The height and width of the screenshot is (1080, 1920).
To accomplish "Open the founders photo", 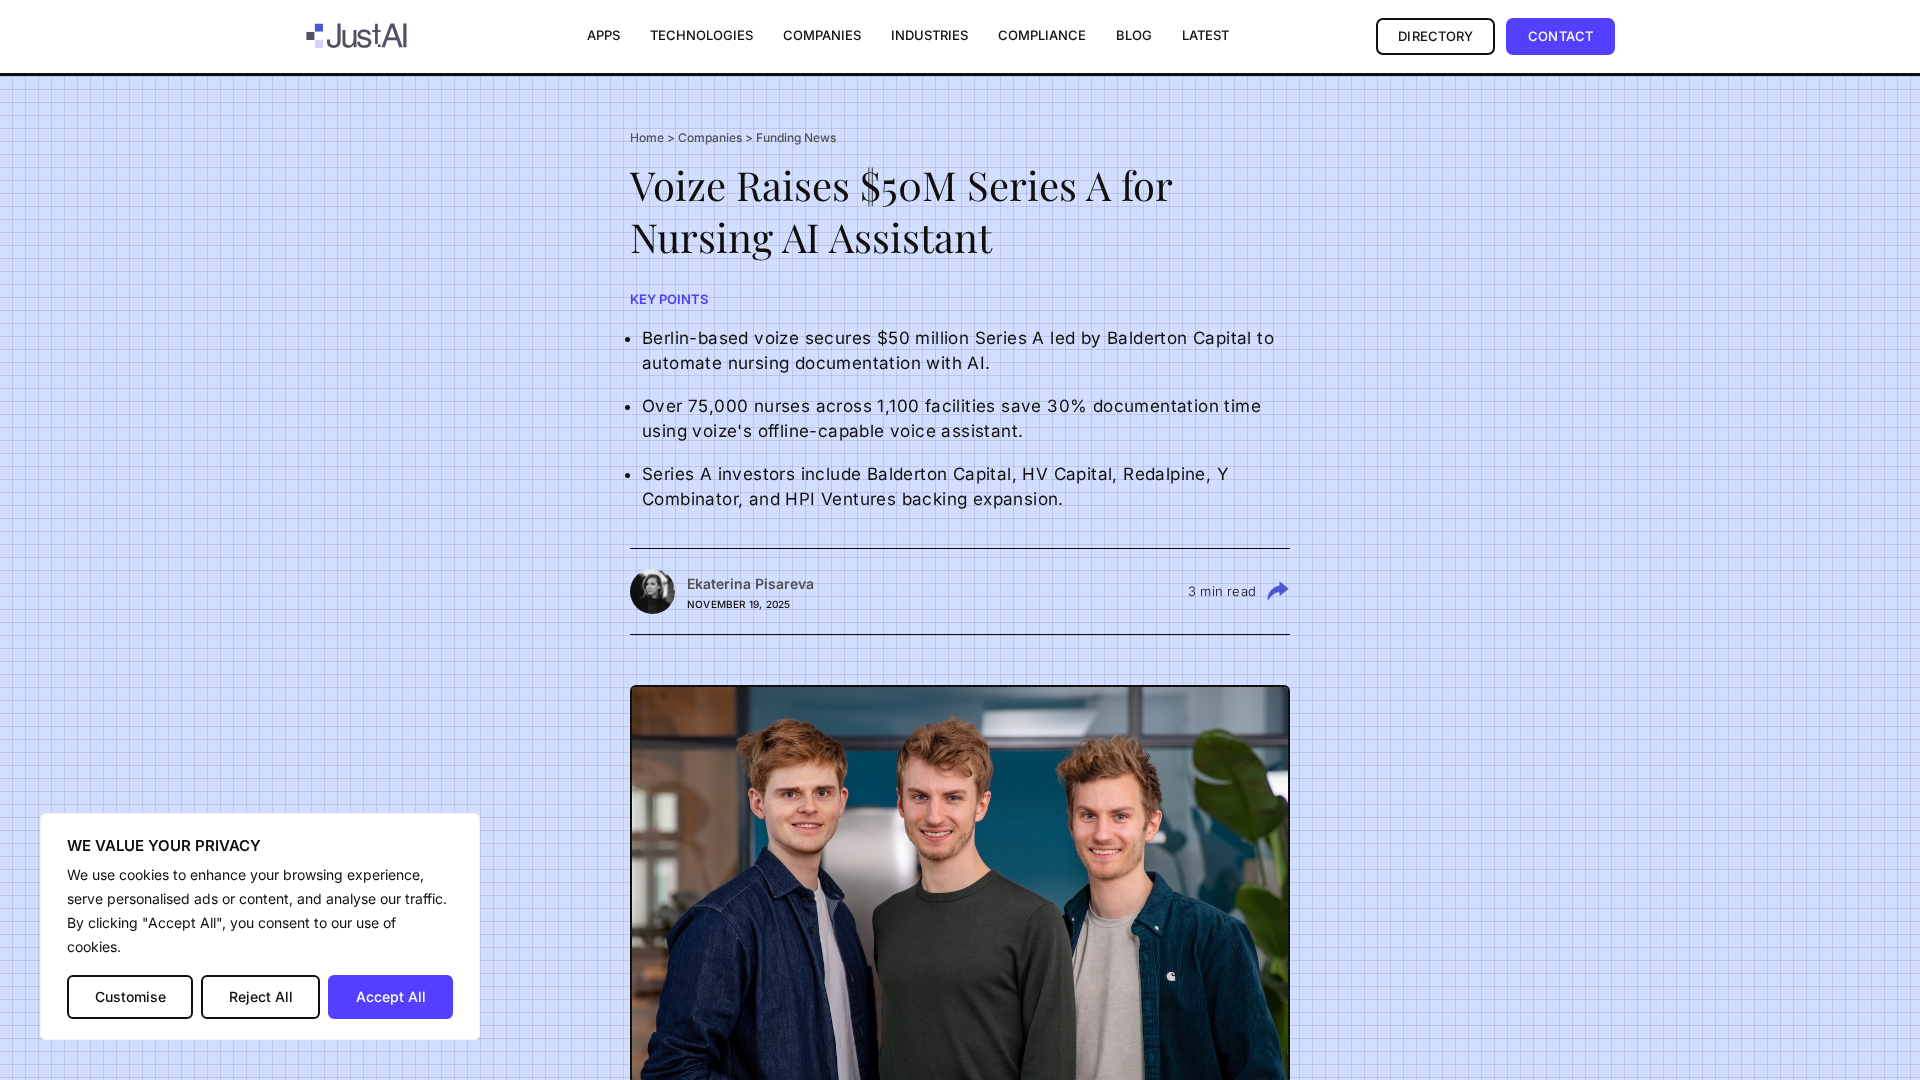I will coord(960,882).
